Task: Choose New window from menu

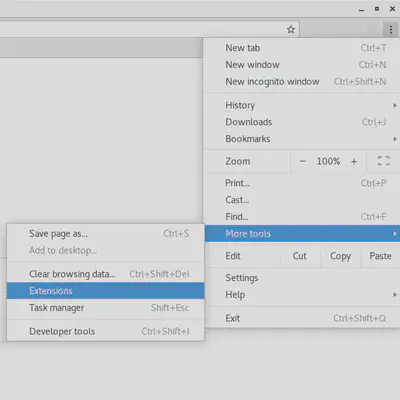Action: tap(302, 65)
